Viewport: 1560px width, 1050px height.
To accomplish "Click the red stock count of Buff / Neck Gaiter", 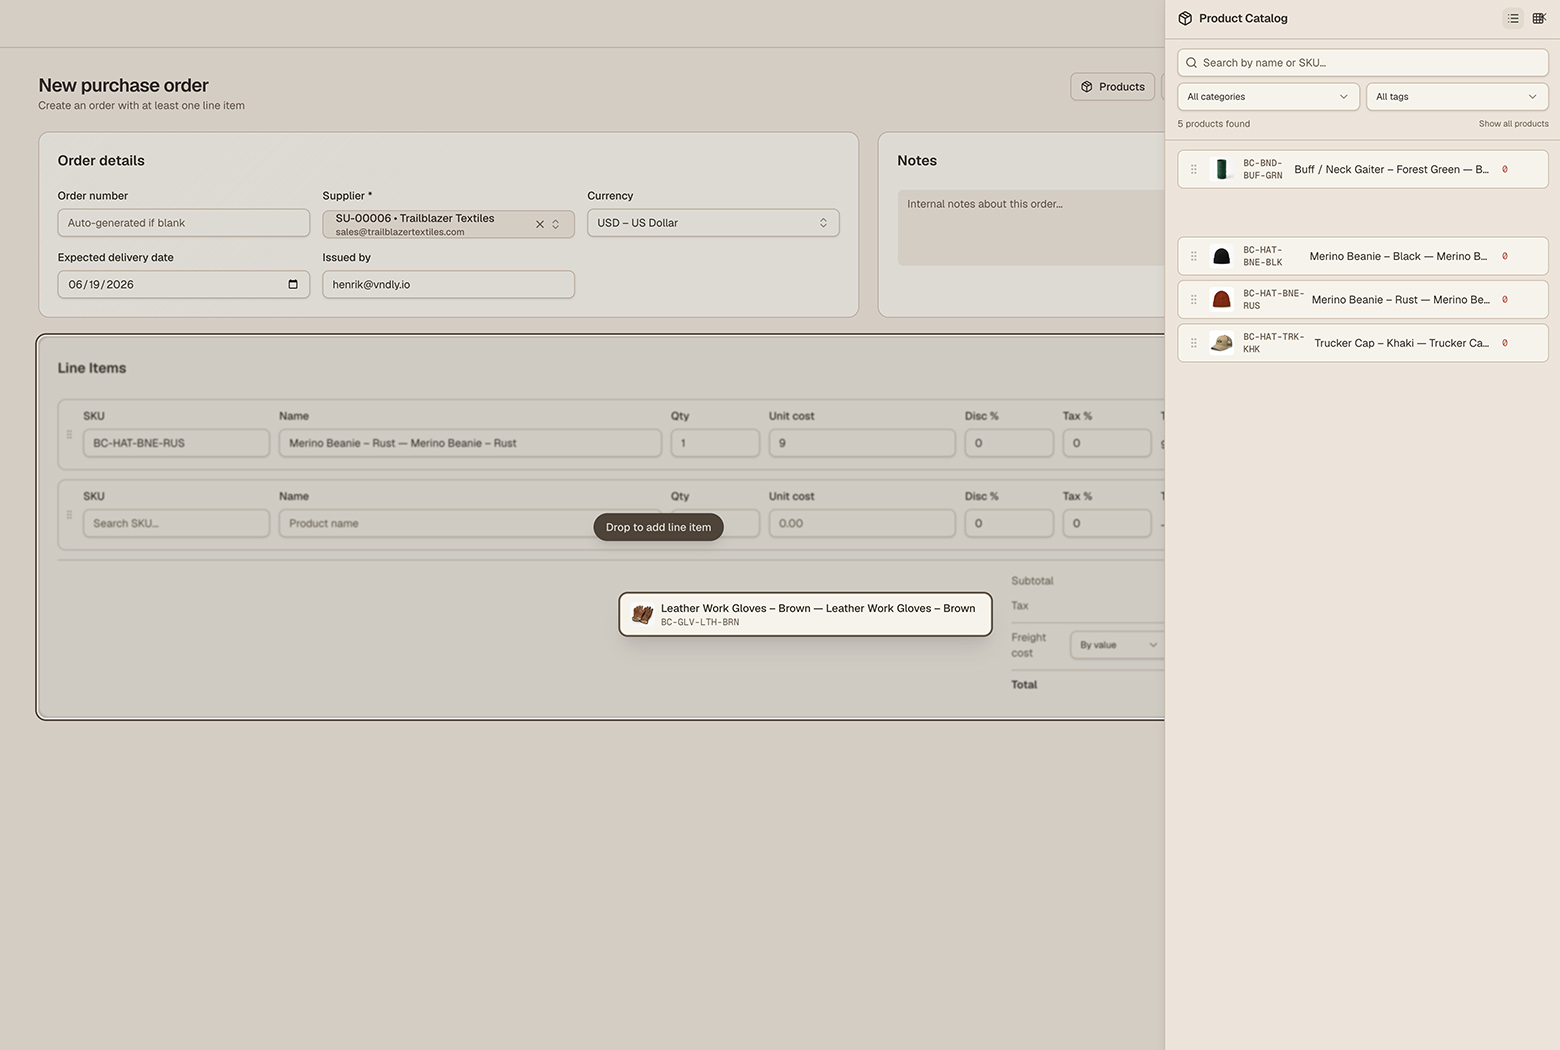I will (1505, 169).
